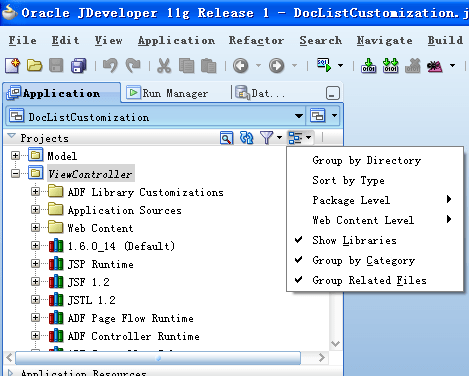Select 1.6.0_14 (Default) library row

pyautogui.click(x=121, y=246)
